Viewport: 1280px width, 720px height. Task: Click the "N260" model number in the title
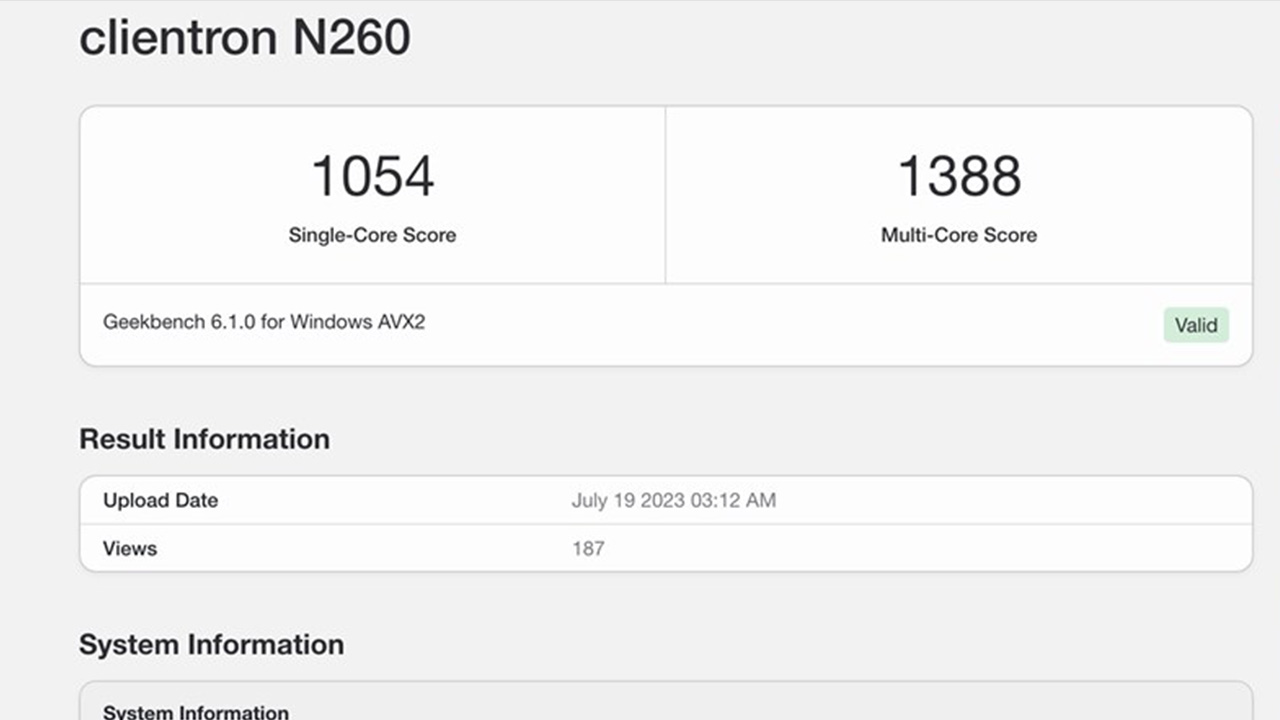tap(351, 38)
